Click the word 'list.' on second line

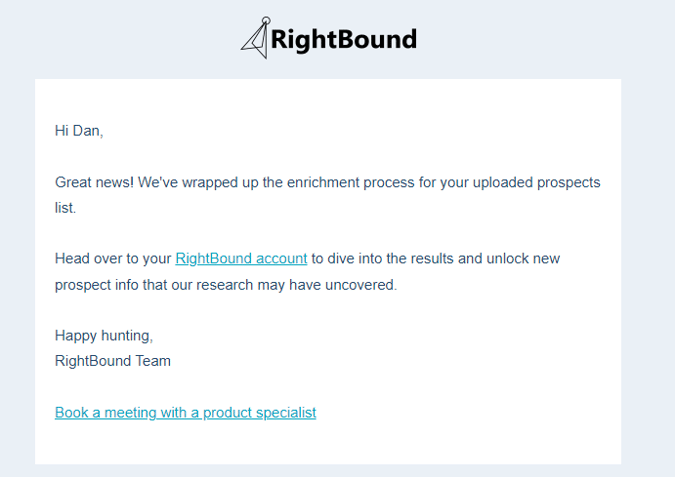click(65, 208)
